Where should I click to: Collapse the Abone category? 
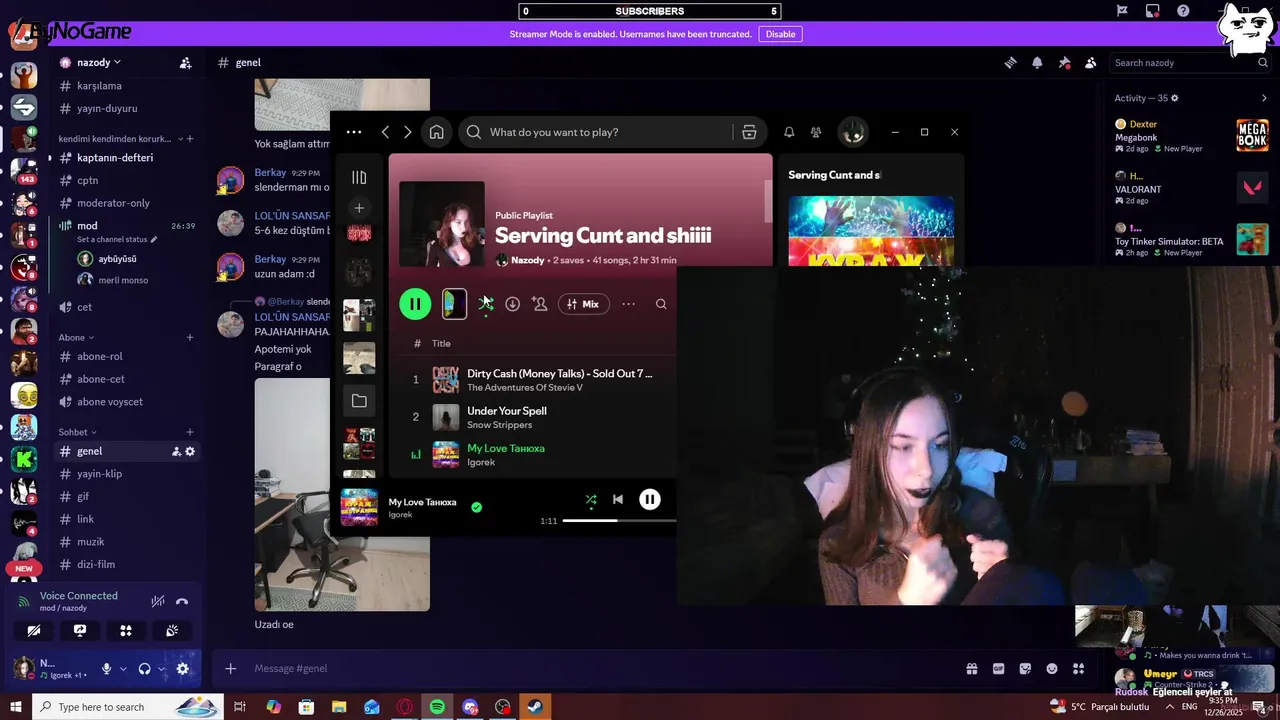[x=76, y=338]
